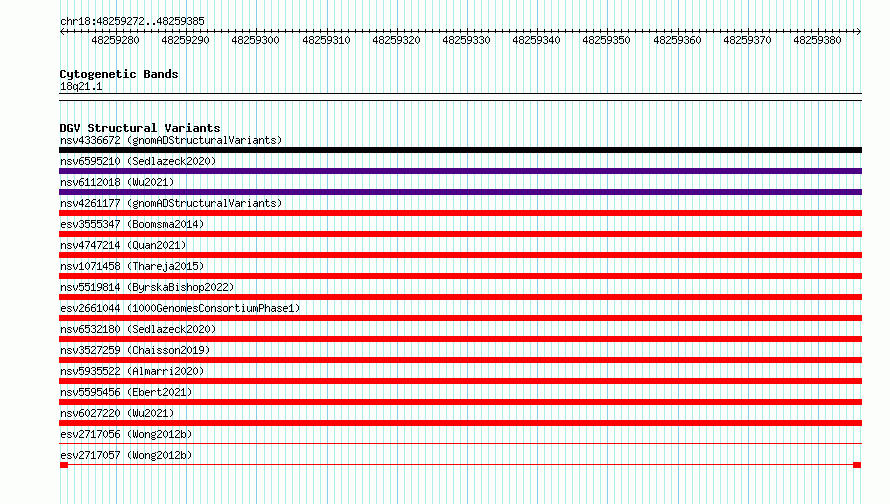This screenshot has width=890, height=504.
Task: Click the red bar under nsv6532180
Action: click(x=460, y=339)
